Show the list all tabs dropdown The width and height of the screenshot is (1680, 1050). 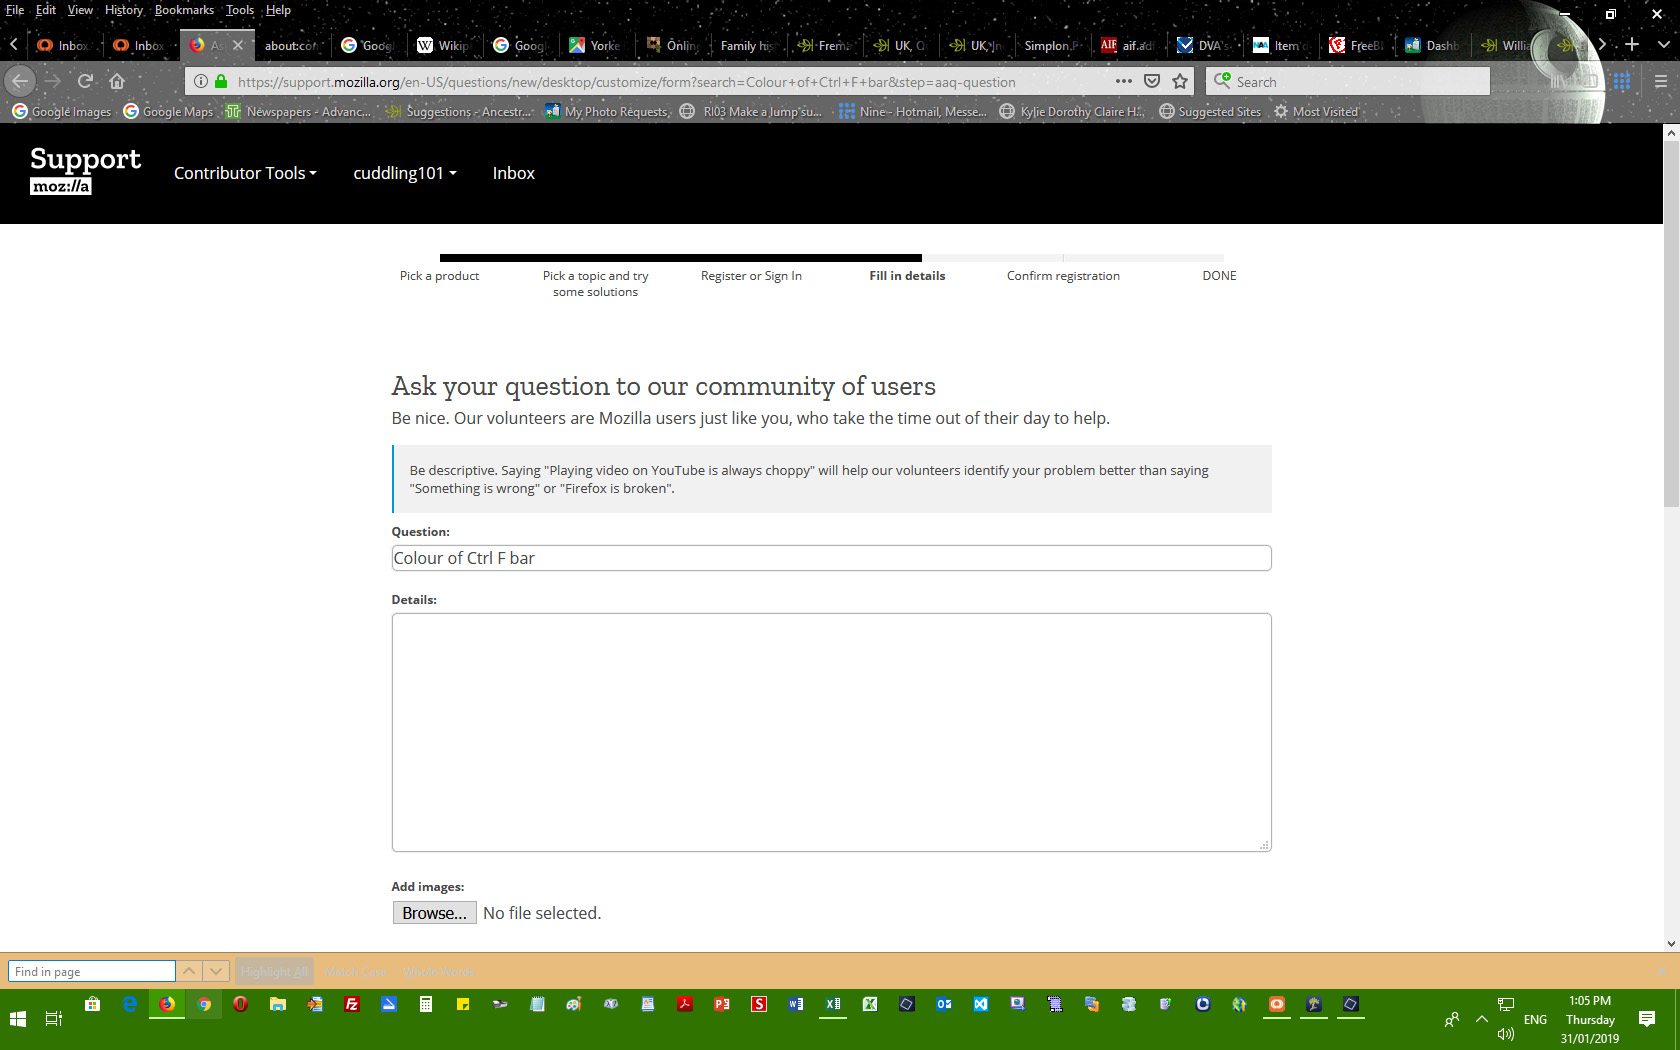coord(1663,44)
